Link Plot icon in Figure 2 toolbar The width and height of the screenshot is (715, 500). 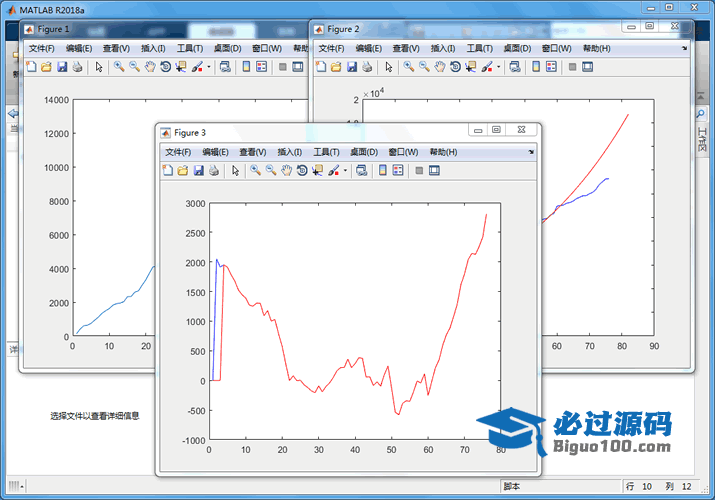(515, 67)
